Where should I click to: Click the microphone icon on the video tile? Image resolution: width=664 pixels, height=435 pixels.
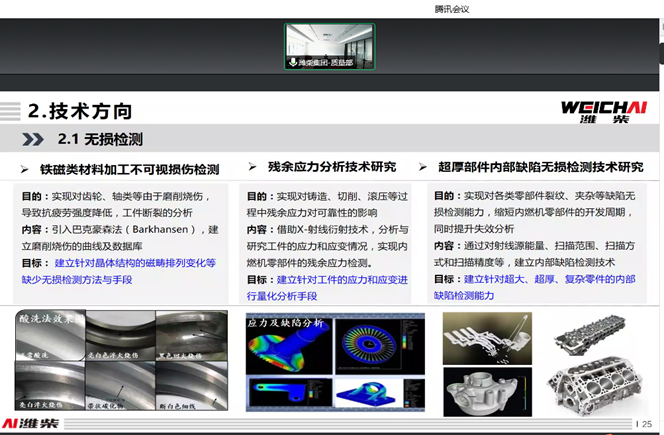click(x=292, y=62)
